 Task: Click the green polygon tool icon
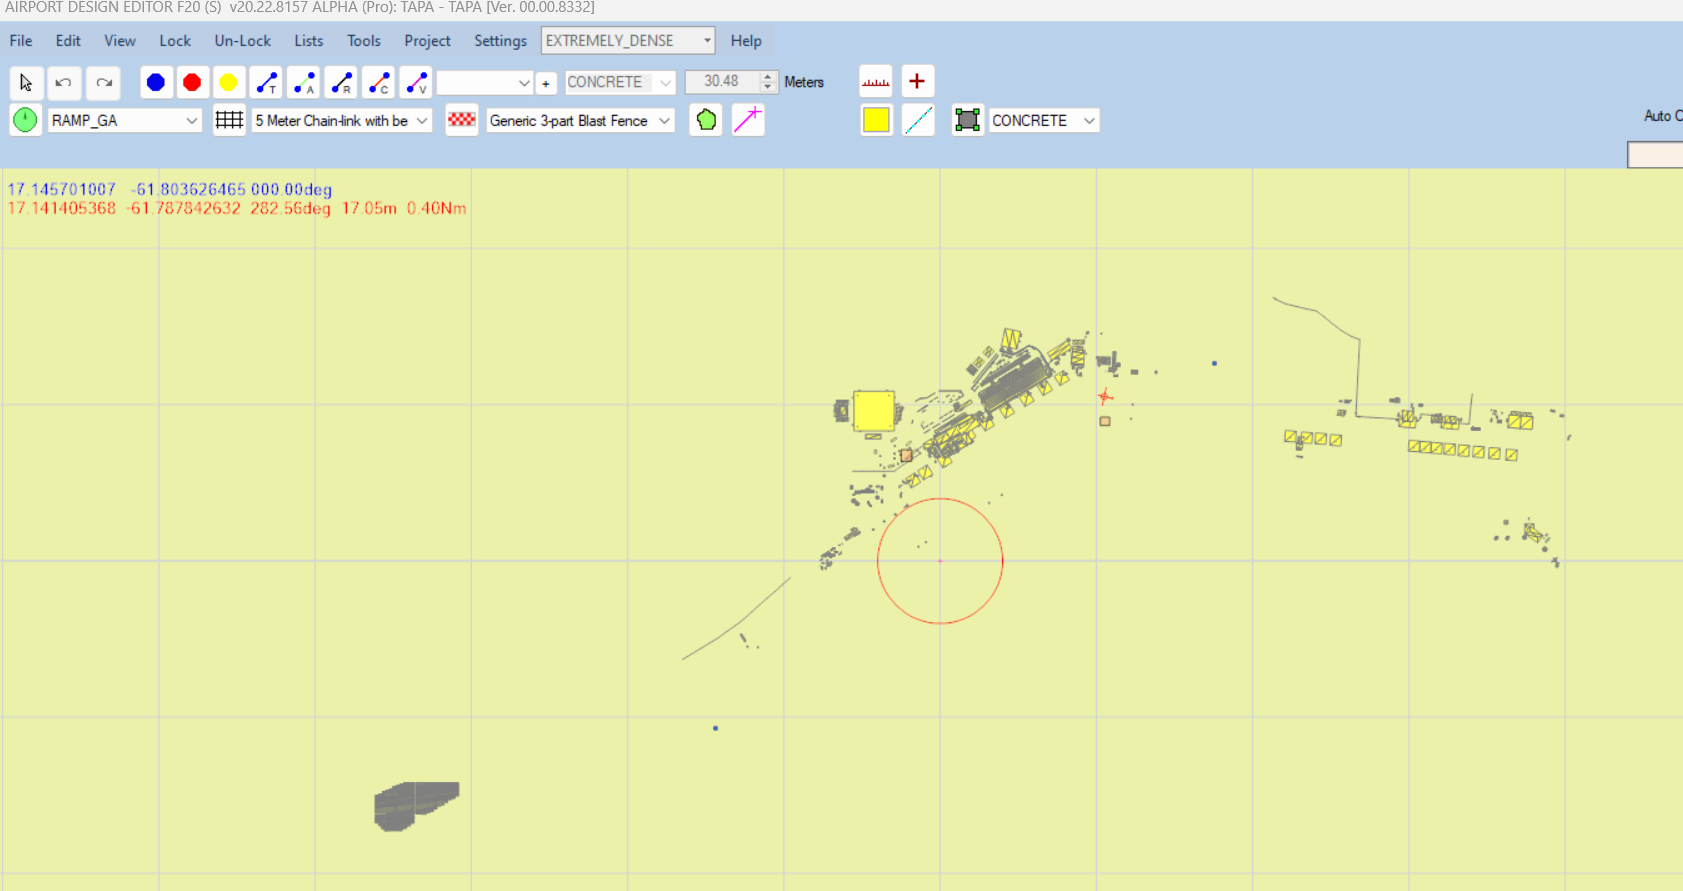point(706,120)
